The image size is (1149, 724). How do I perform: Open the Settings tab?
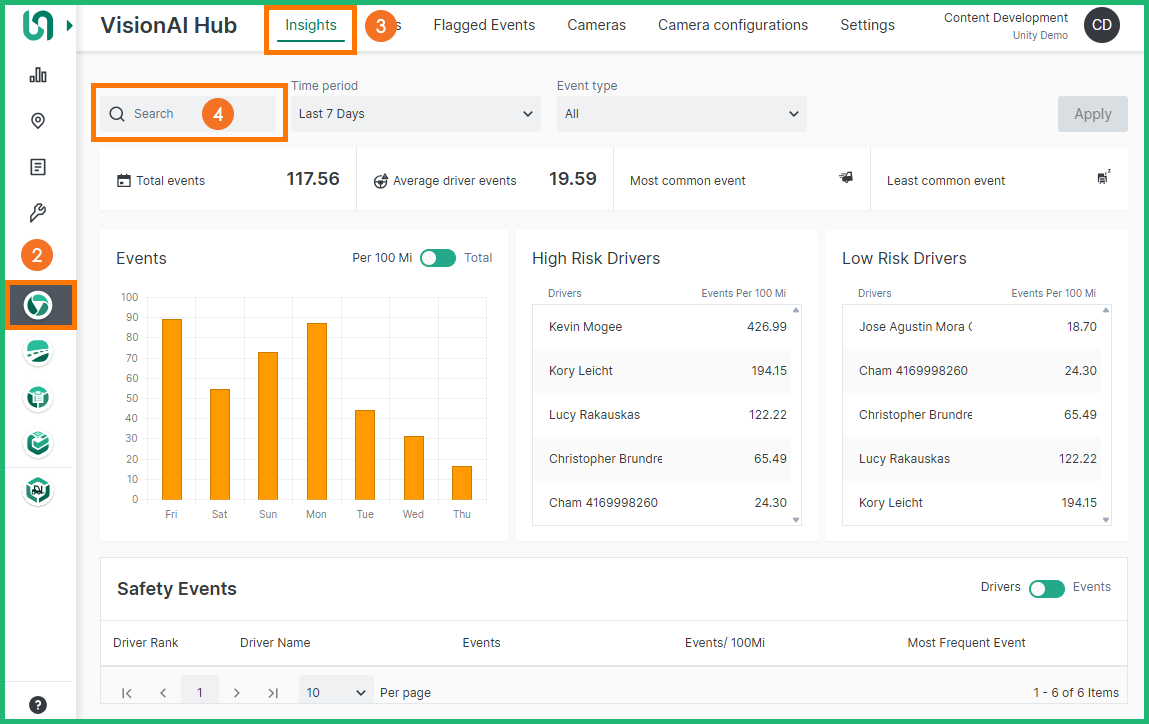click(x=867, y=25)
